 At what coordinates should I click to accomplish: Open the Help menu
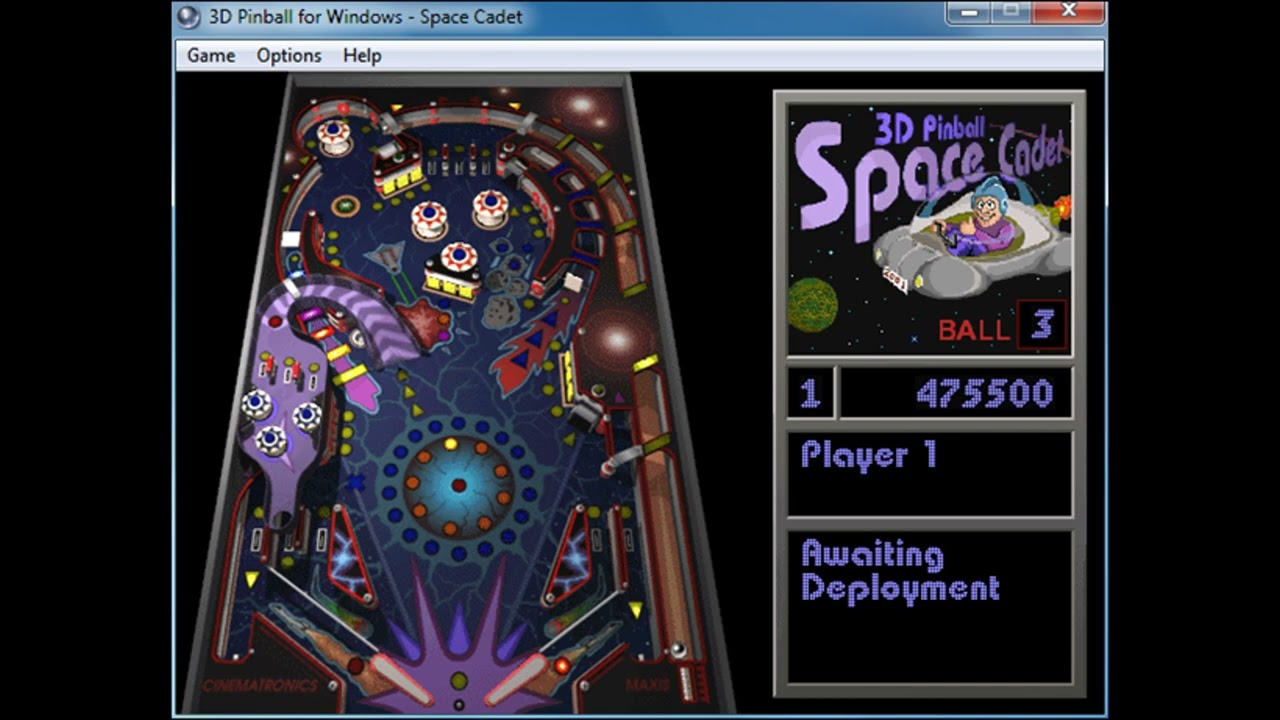pyautogui.click(x=362, y=56)
